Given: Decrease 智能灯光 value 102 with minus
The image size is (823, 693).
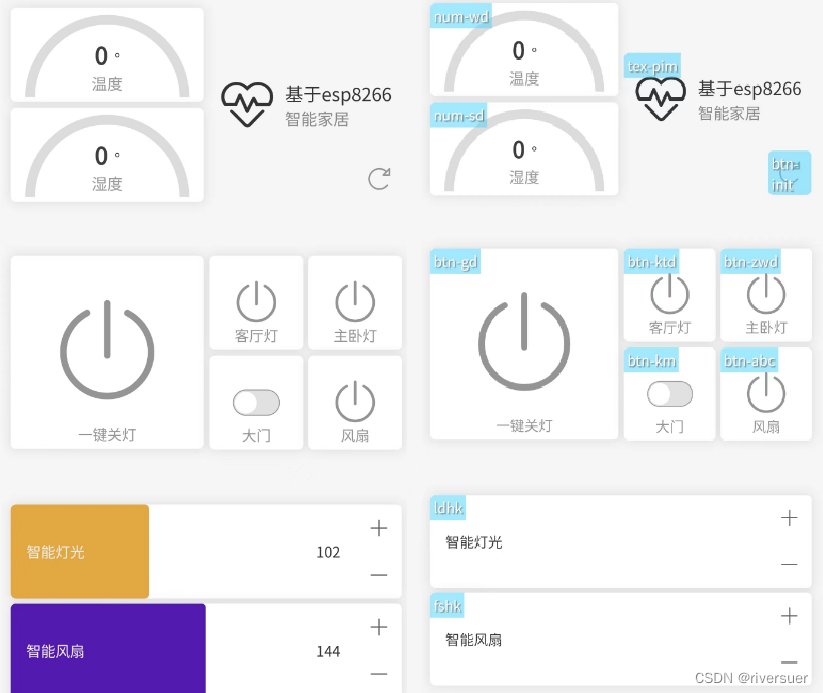Looking at the screenshot, I should pos(378,575).
